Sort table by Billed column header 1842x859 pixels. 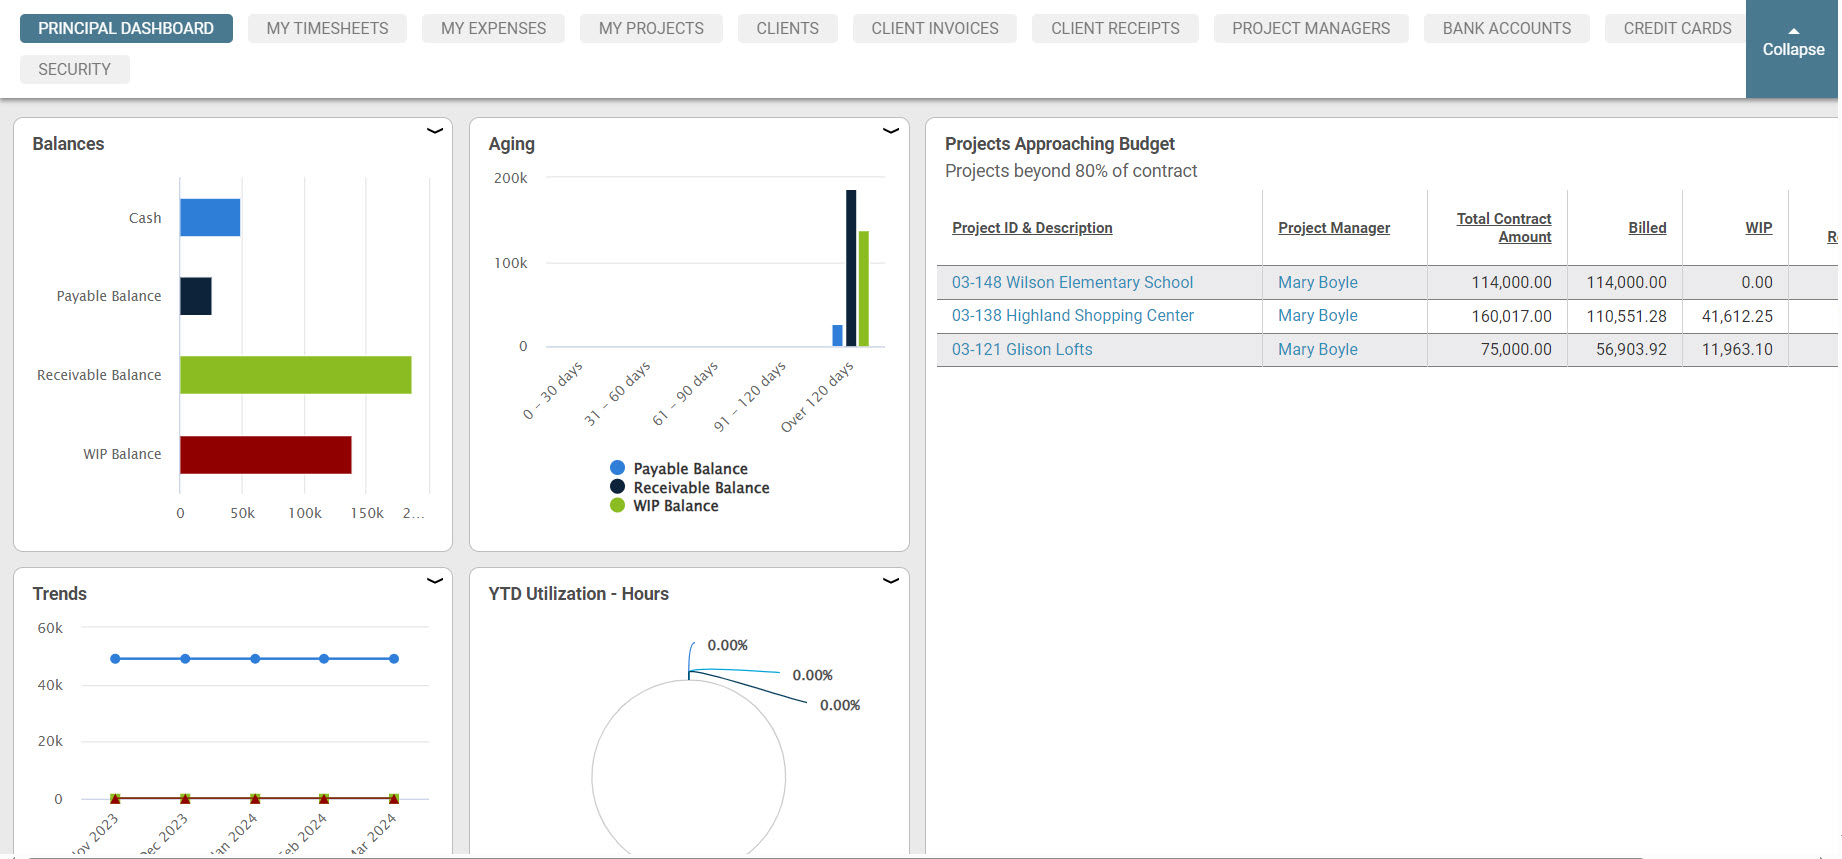(x=1646, y=228)
